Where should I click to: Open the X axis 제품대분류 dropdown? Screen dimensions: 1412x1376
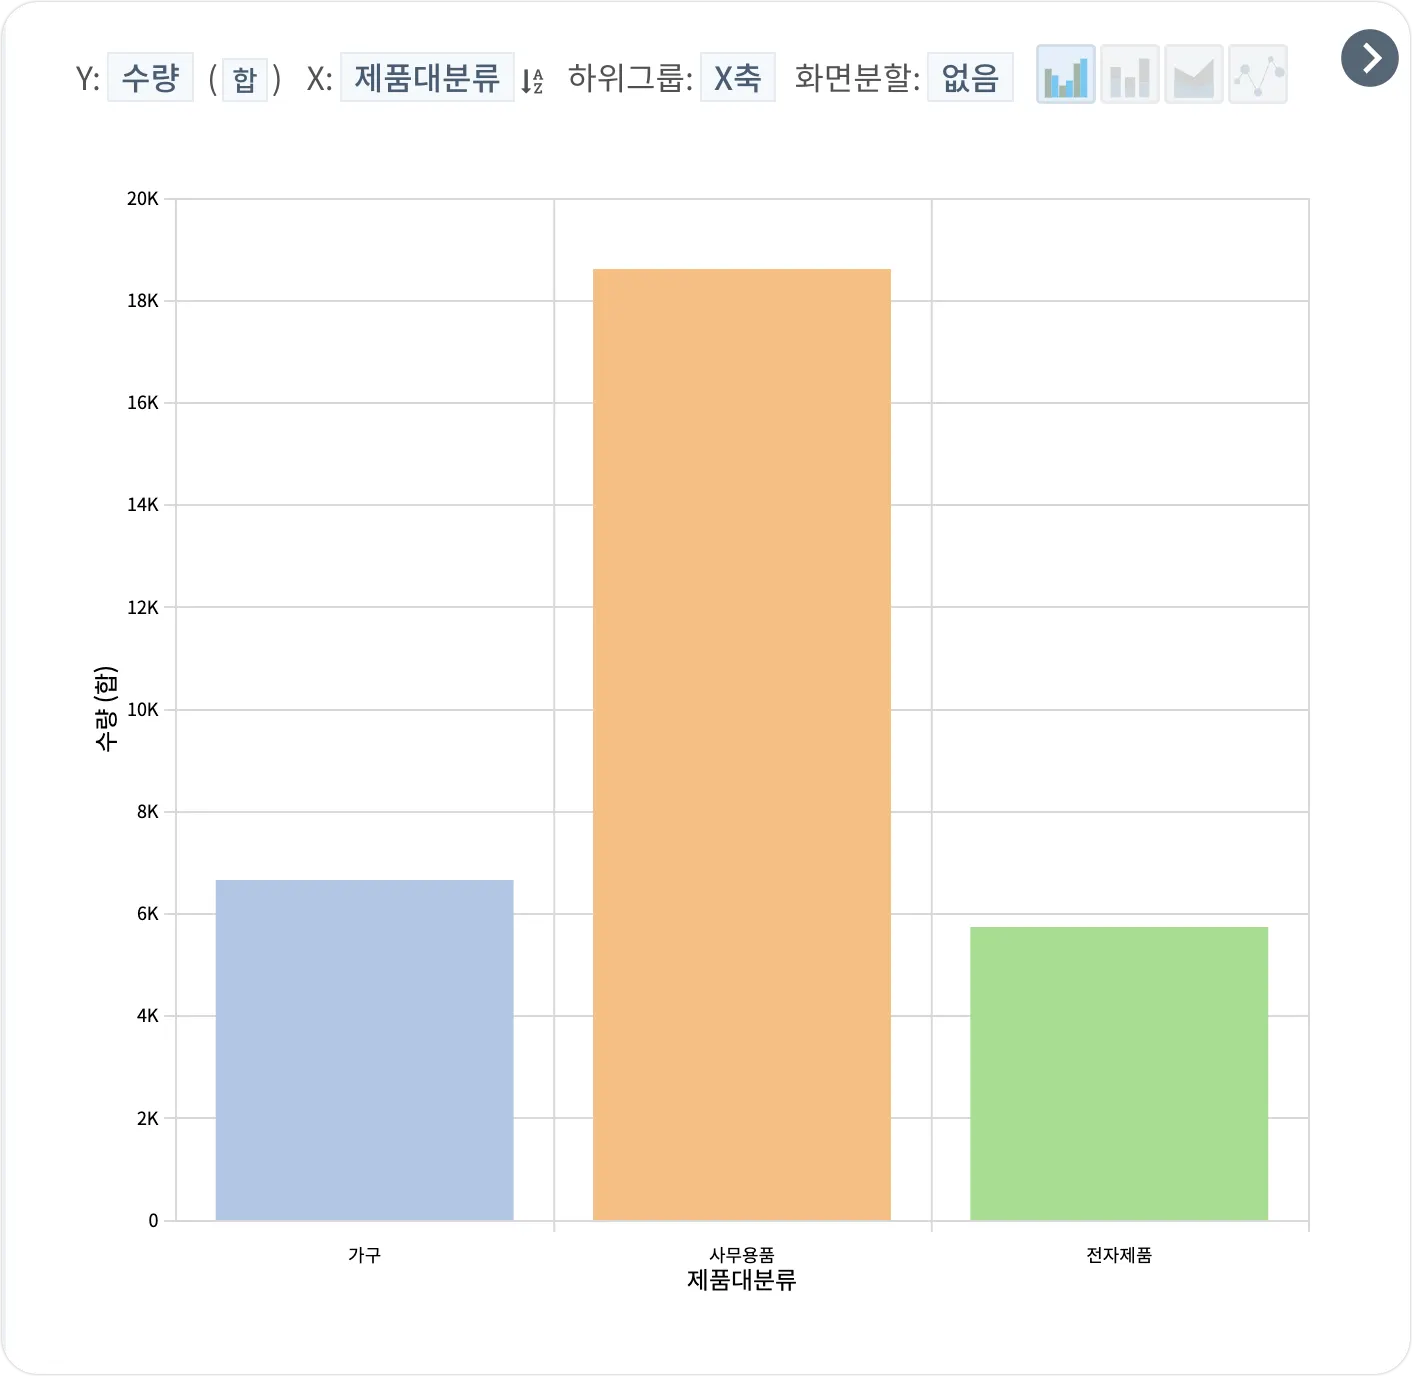[427, 77]
